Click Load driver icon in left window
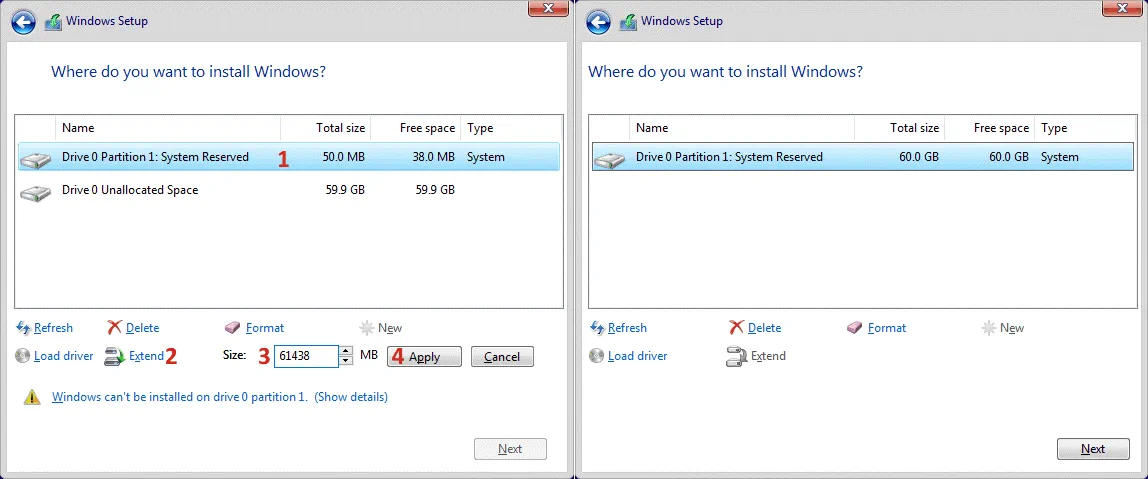Image resolution: width=1148 pixels, height=479 pixels. point(24,356)
